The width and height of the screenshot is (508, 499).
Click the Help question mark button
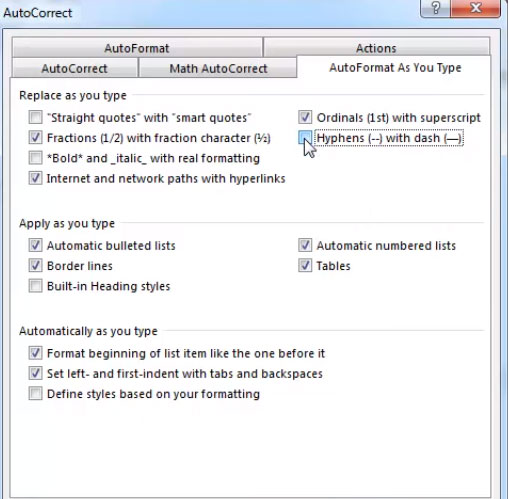coord(435,7)
